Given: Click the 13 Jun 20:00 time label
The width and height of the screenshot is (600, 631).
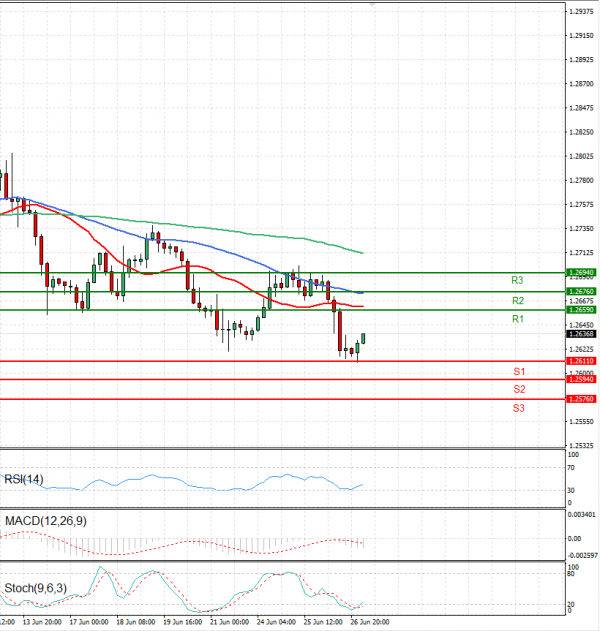Looking at the screenshot, I should pos(42,622).
